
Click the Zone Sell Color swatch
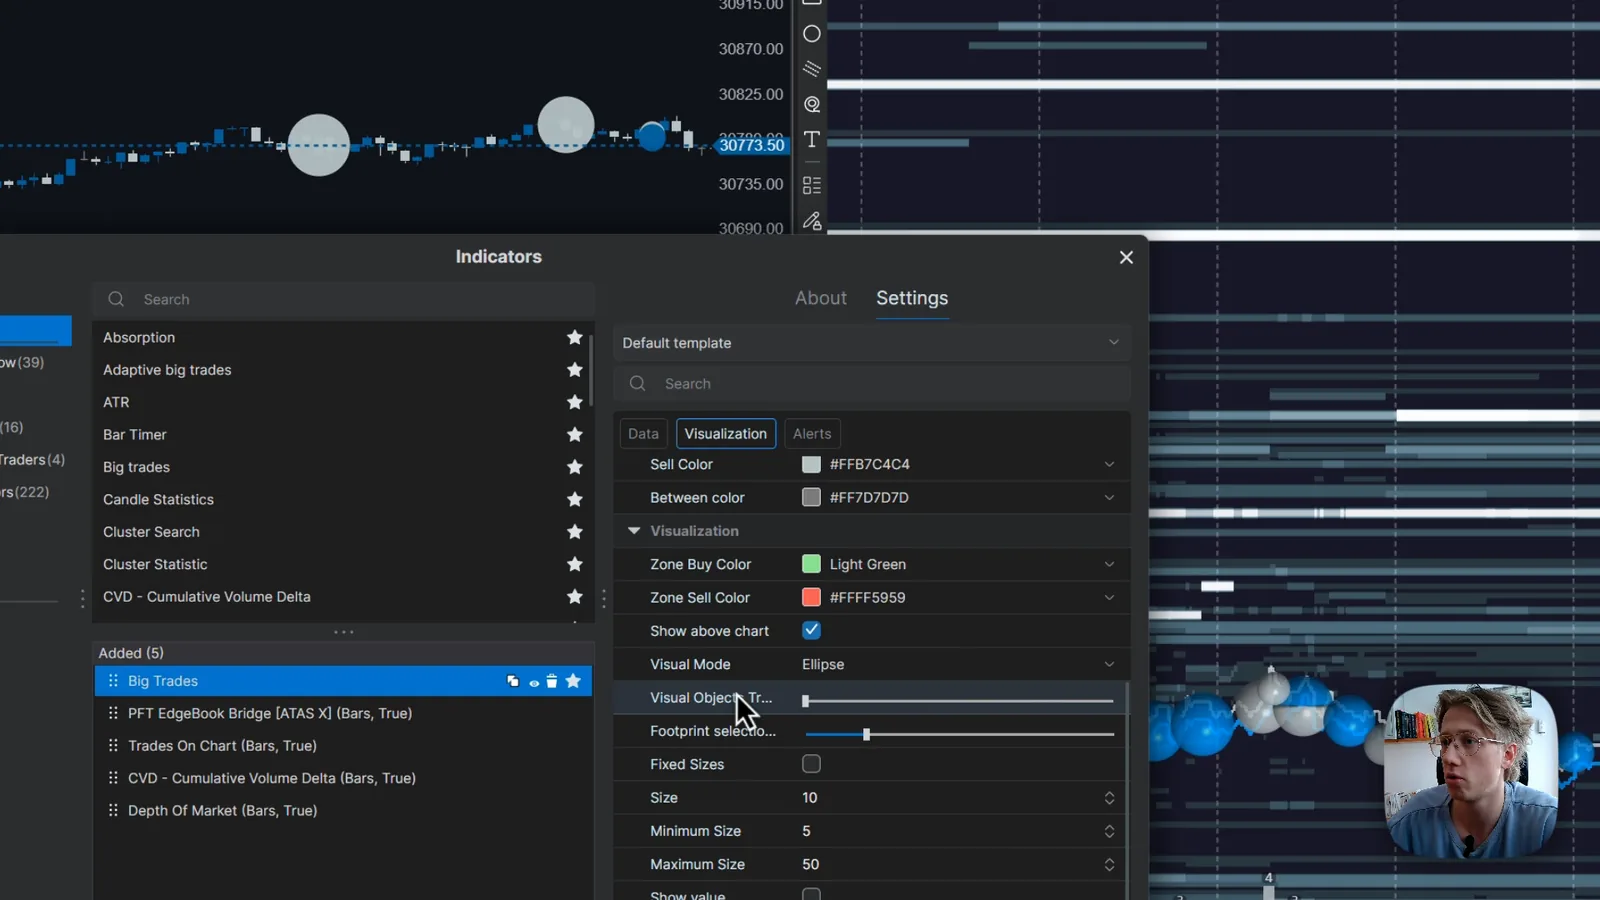(811, 597)
